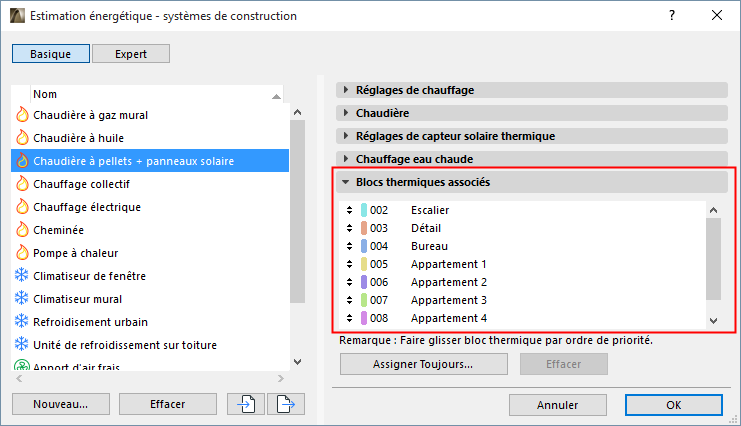741x426 pixels.
Task: Click the flame icon beside Chaudière à pellets
Action: [x=22, y=161]
